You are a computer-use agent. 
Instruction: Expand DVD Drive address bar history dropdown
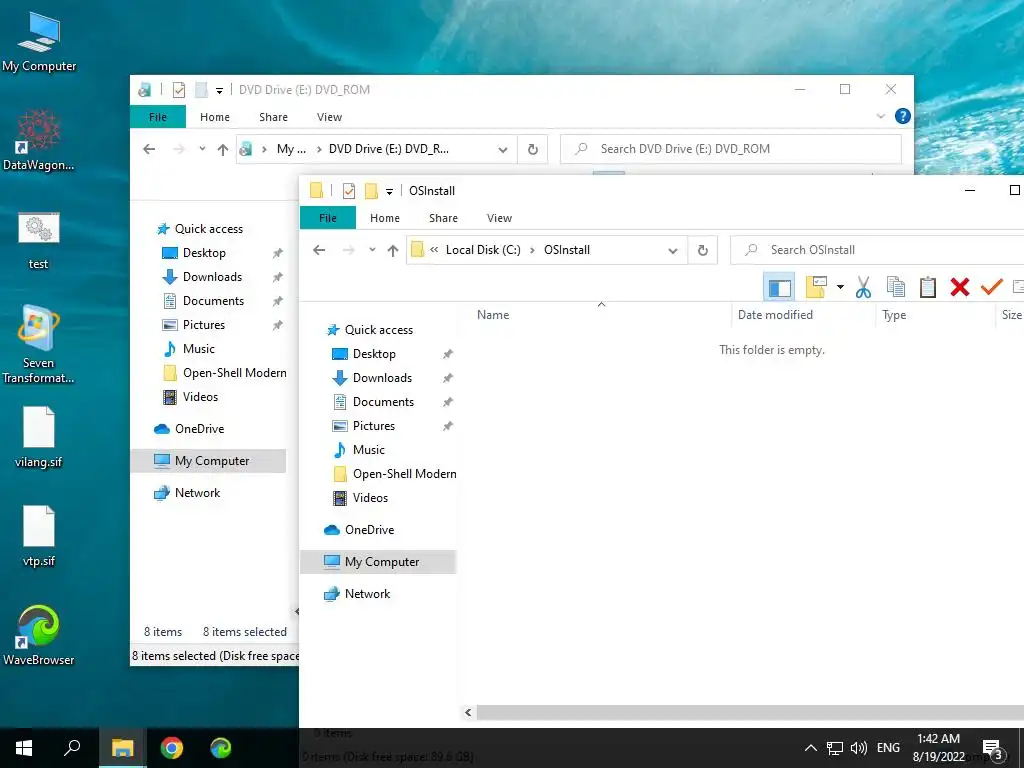pos(503,149)
